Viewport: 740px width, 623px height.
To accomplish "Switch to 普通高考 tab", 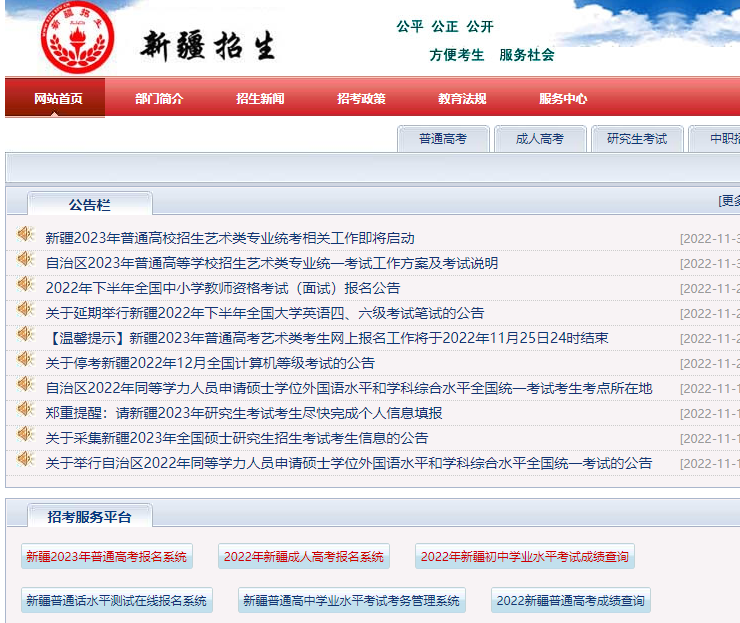I will [x=443, y=139].
